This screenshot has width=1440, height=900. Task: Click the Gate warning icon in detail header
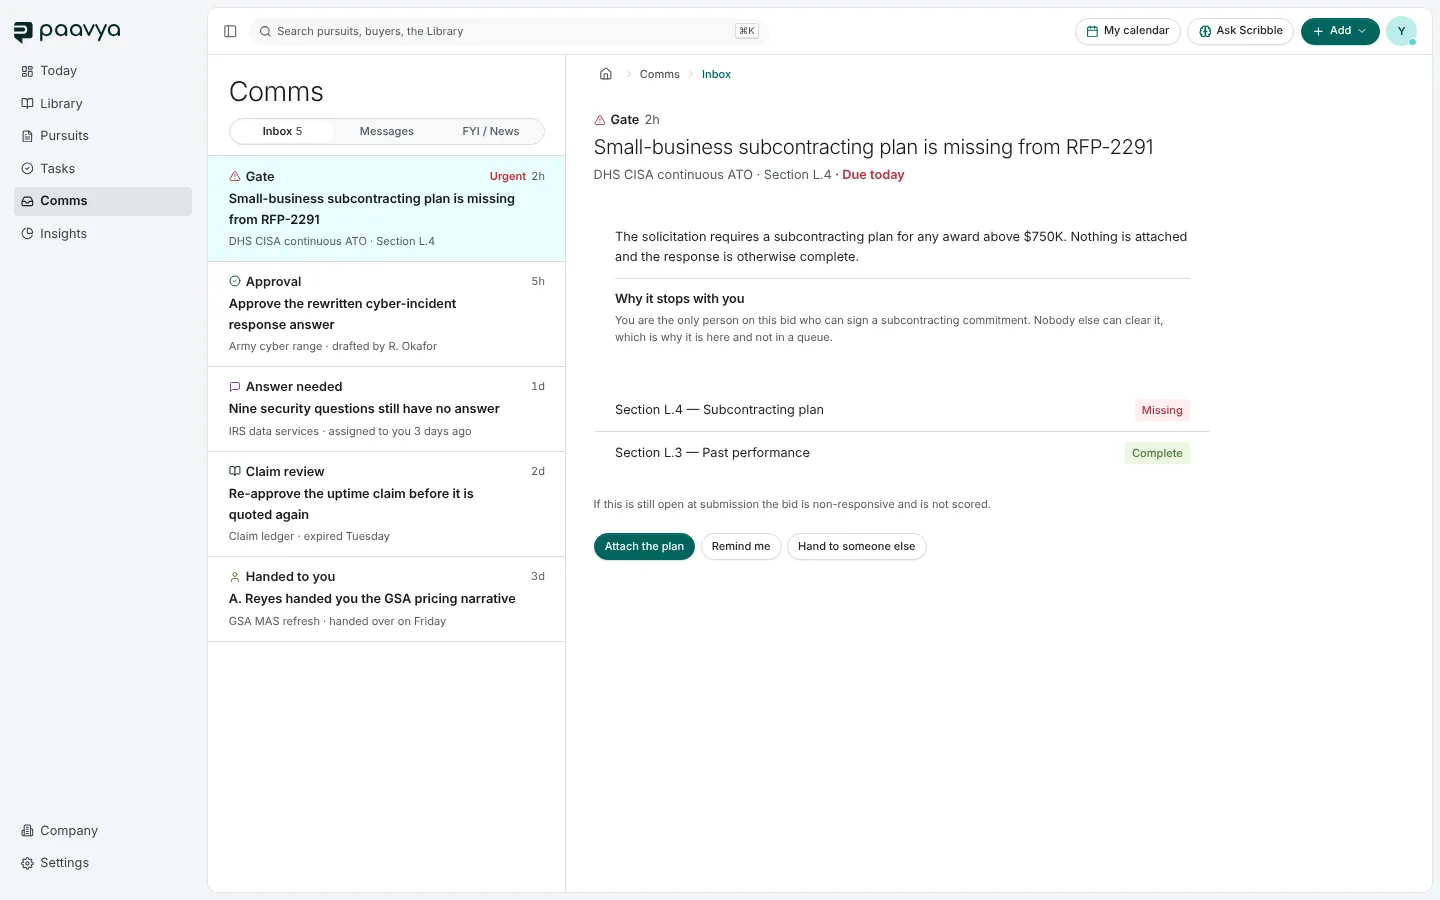[x=600, y=119]
